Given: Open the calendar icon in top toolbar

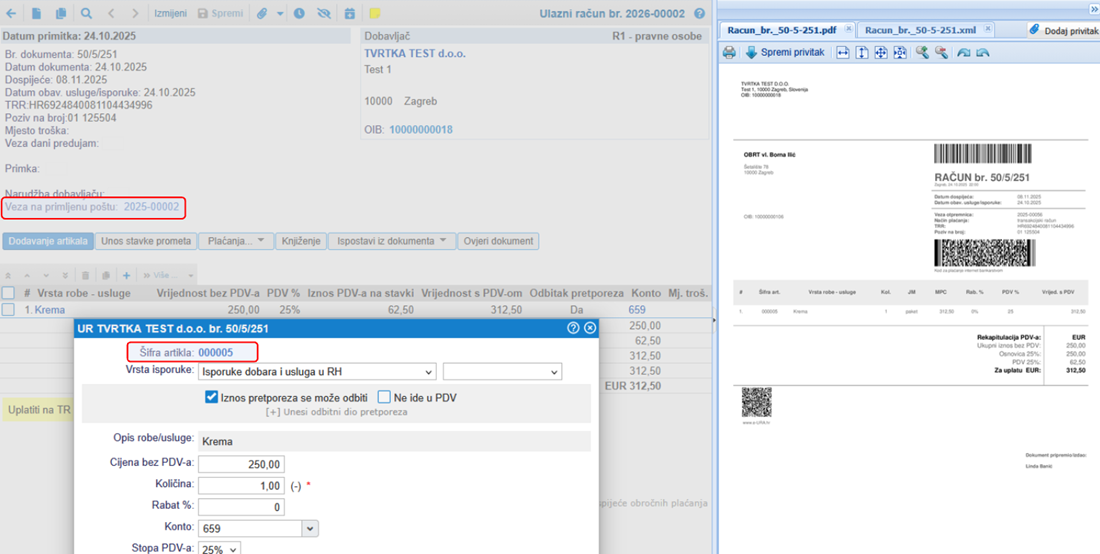Looking at the screenshot, I should point(350,13).
